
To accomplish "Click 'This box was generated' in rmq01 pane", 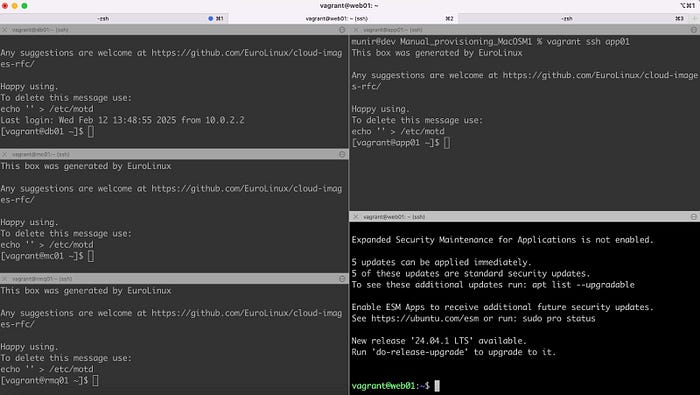I will pos(86,291).
